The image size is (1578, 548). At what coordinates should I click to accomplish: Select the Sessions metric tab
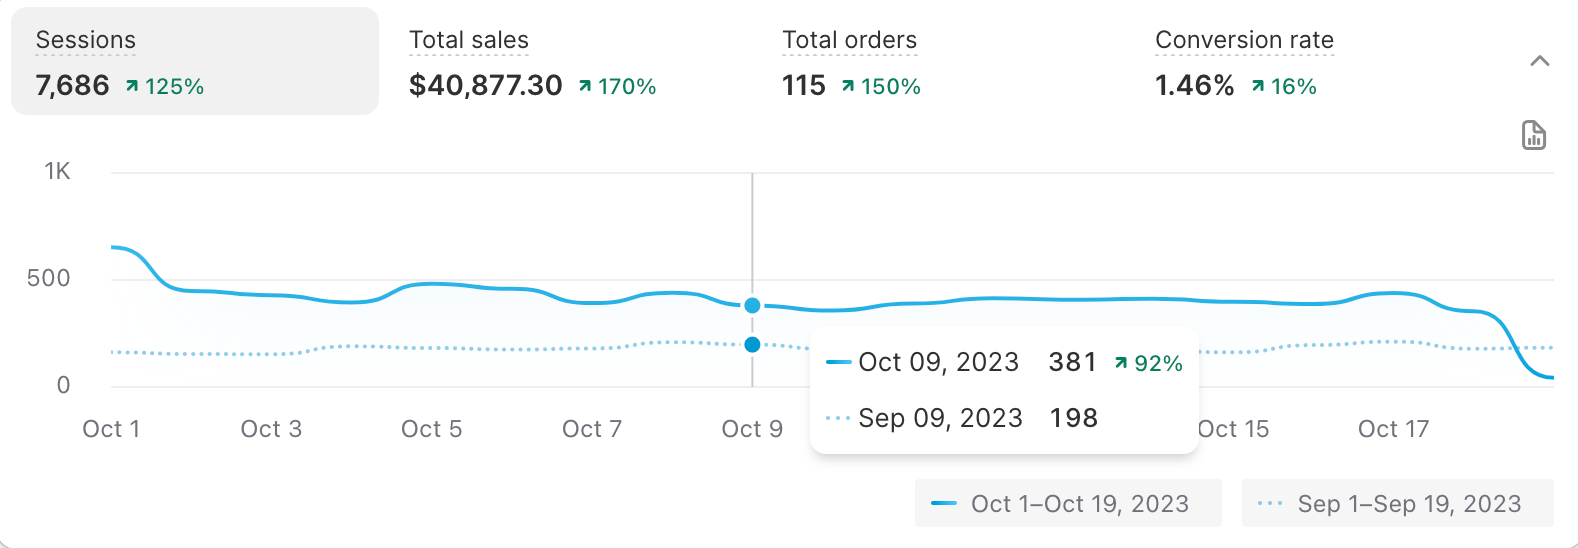click(x=194, y=62)
